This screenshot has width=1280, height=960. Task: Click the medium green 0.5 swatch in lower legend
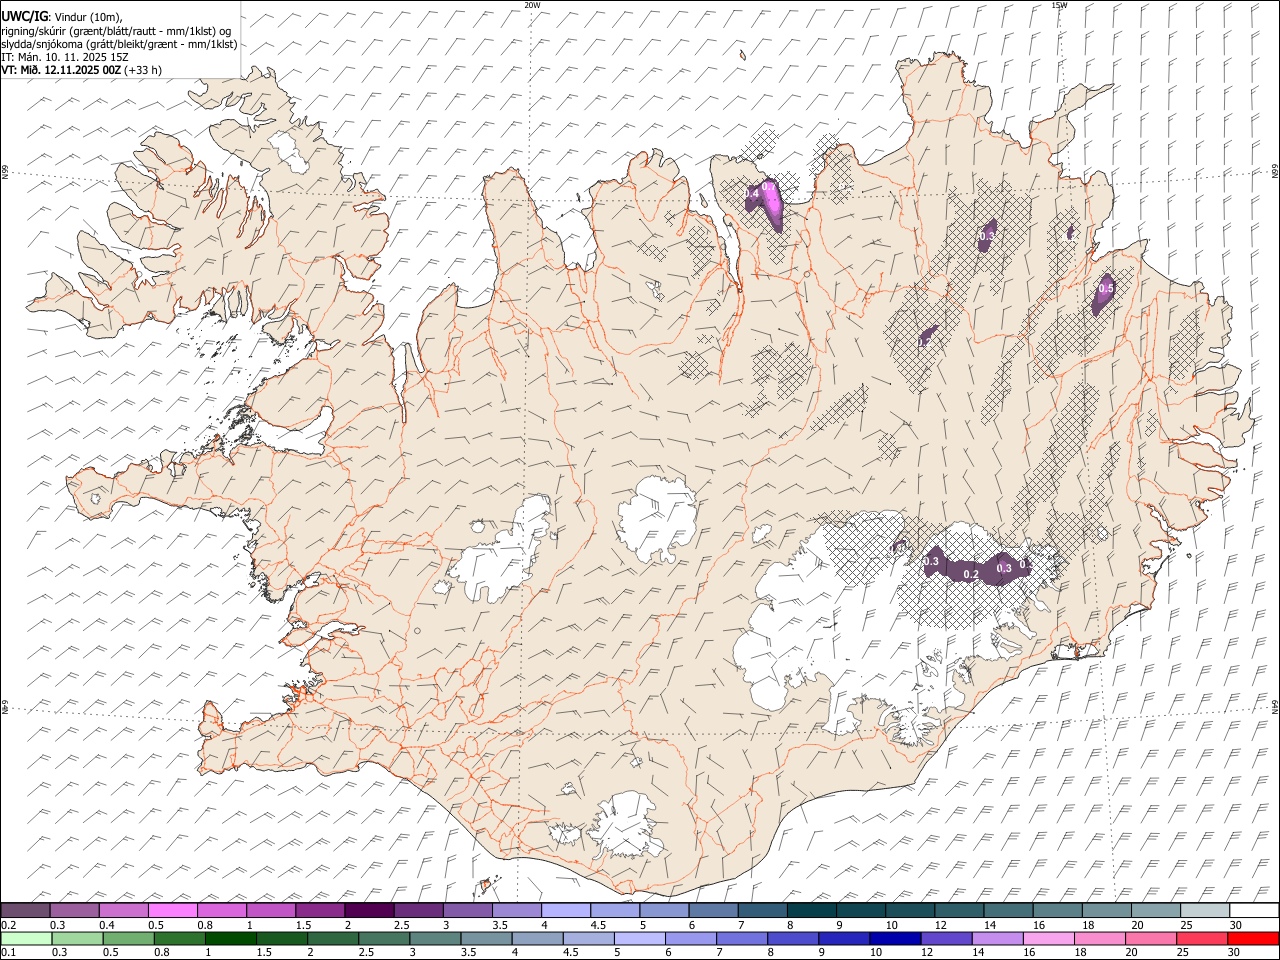128,938
